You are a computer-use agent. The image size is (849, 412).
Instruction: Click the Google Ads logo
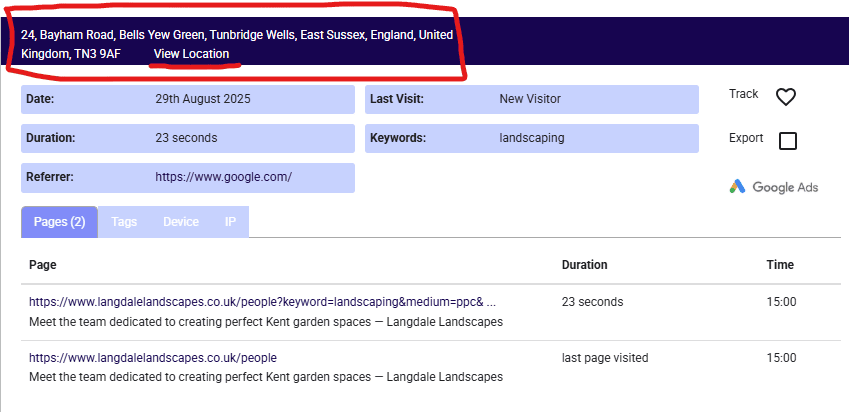click(x=773, y=187)
